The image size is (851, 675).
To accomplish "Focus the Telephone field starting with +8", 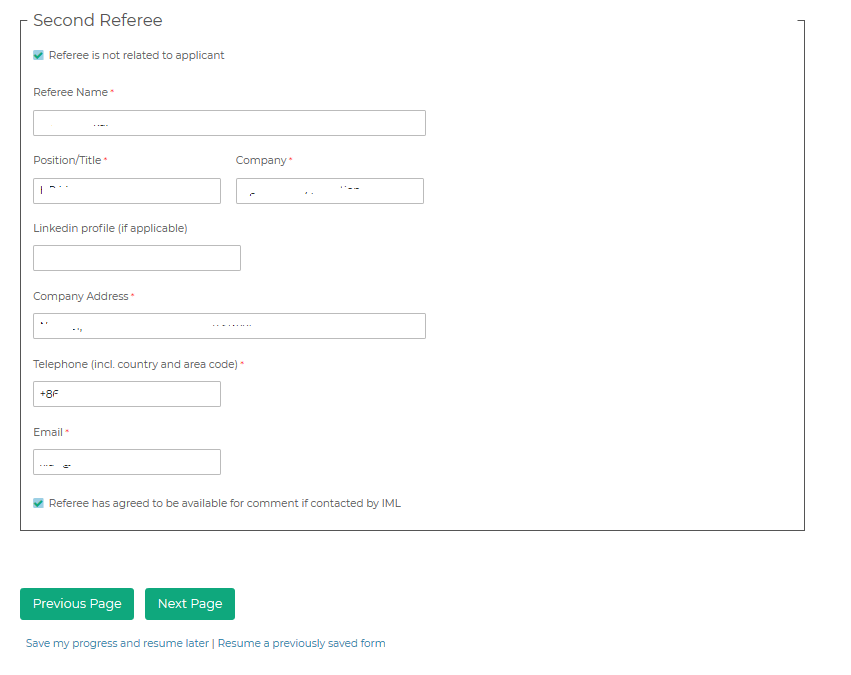I will pyautogui.click(x=127, y=394).
